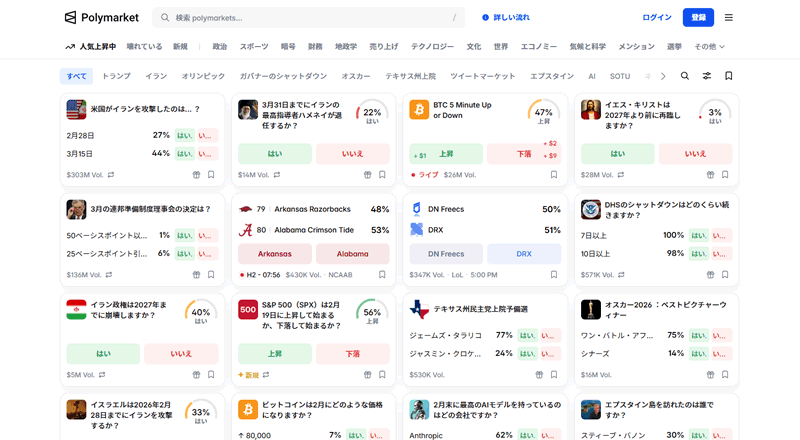This screenshot has height=440, width=800.
Task: Bookmark the Arkansas vs Alabama market
Action: tap(382, 275)
